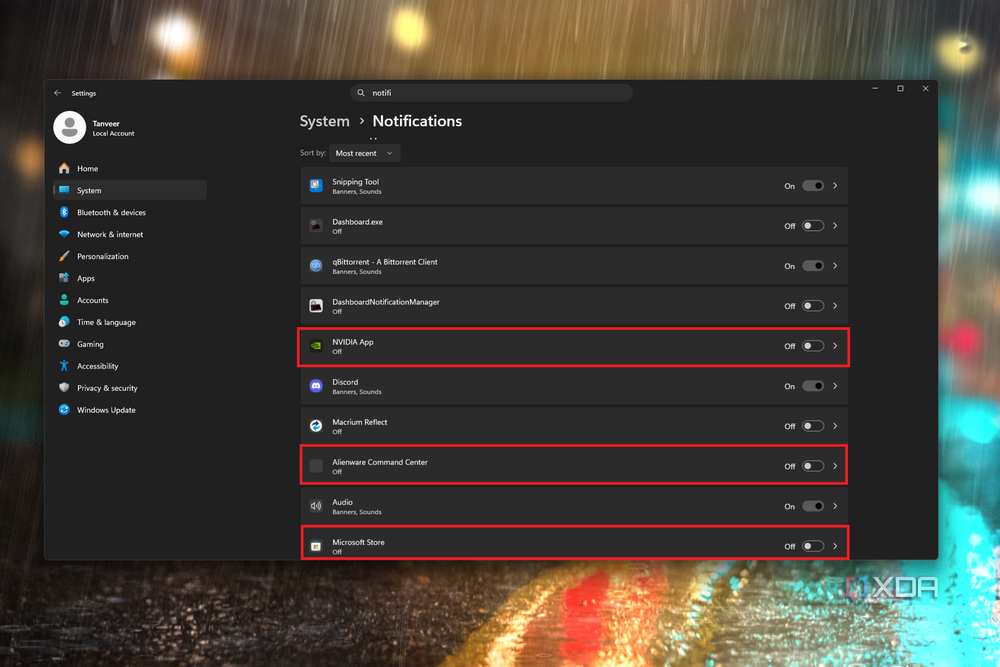Go to Privacy & security settings
This screenshot has width=1000, height=667.
point(130,388)
